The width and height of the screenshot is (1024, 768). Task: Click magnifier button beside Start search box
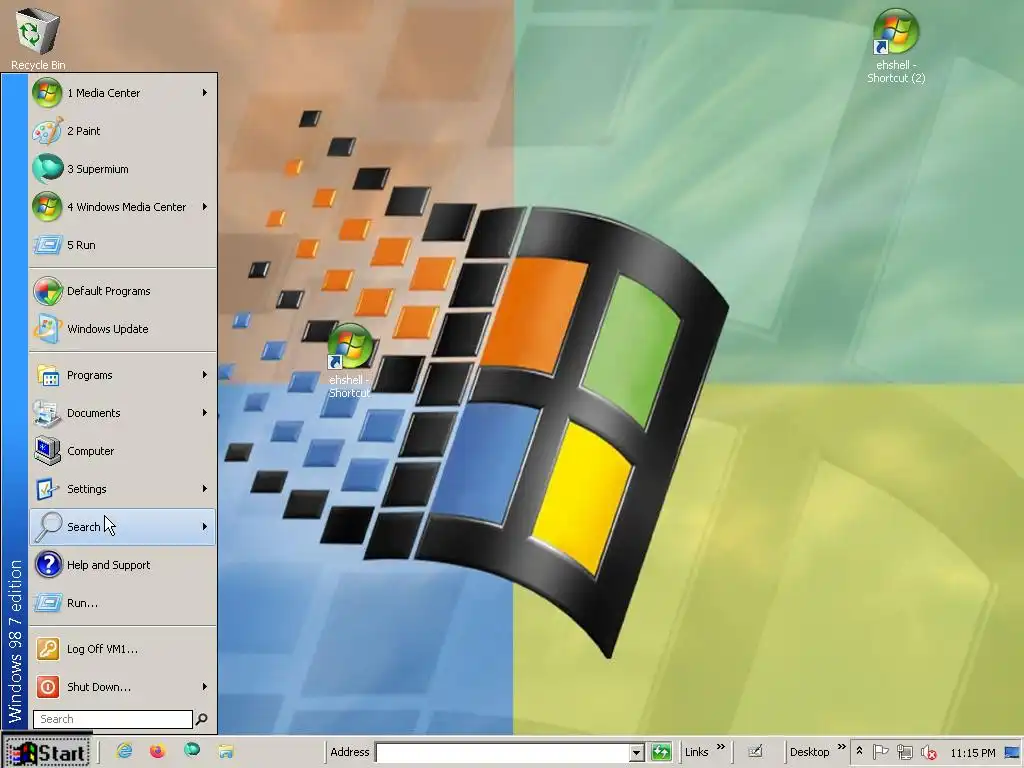pyautogui.click(x=202, y=719)
